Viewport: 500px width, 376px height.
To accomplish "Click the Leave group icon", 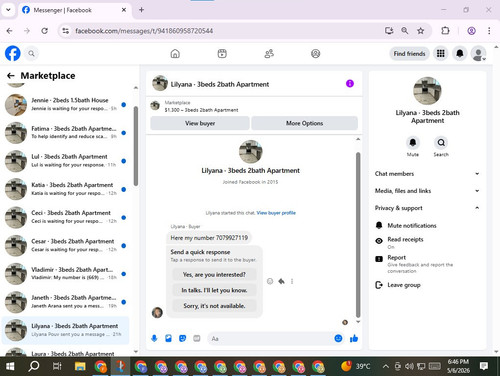I will coord(379,285).
